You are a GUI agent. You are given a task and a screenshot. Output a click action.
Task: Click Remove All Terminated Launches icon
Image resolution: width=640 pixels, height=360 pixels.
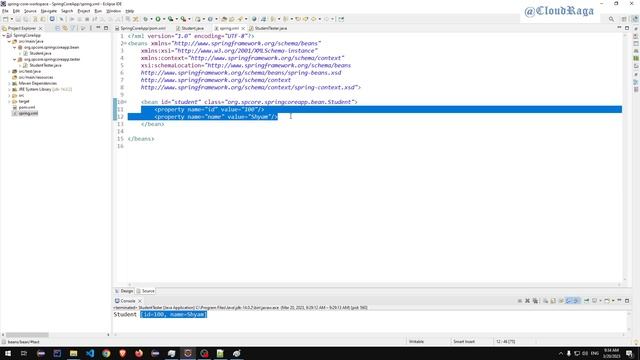[x=535, y=301]
